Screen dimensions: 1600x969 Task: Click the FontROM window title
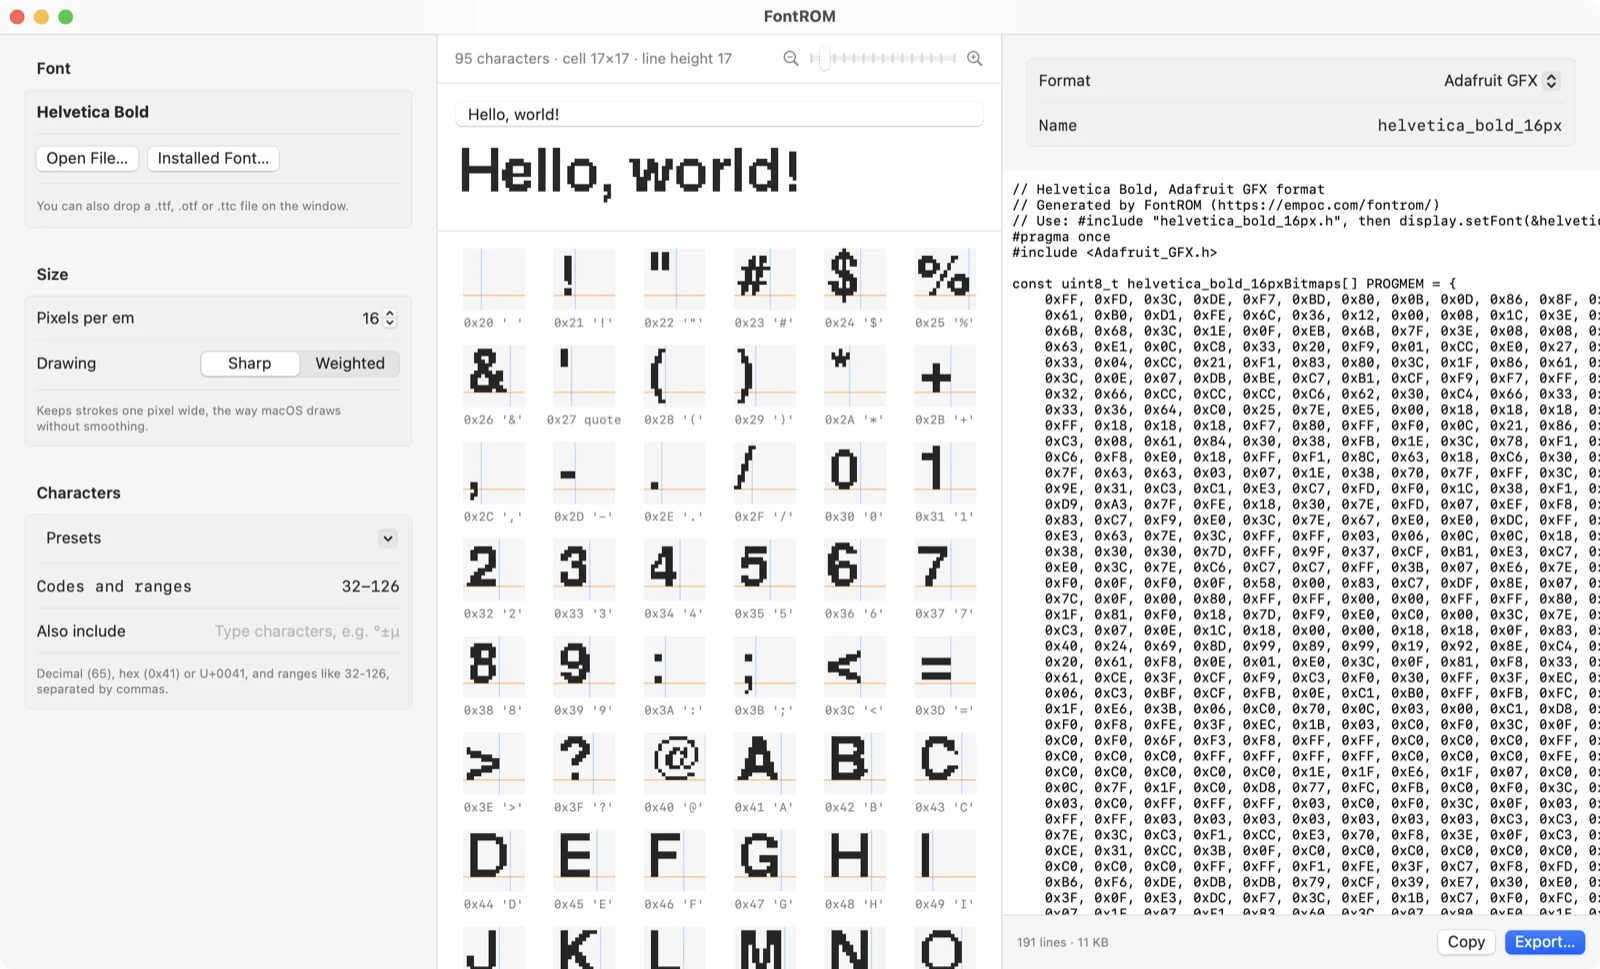coord(799,16)
